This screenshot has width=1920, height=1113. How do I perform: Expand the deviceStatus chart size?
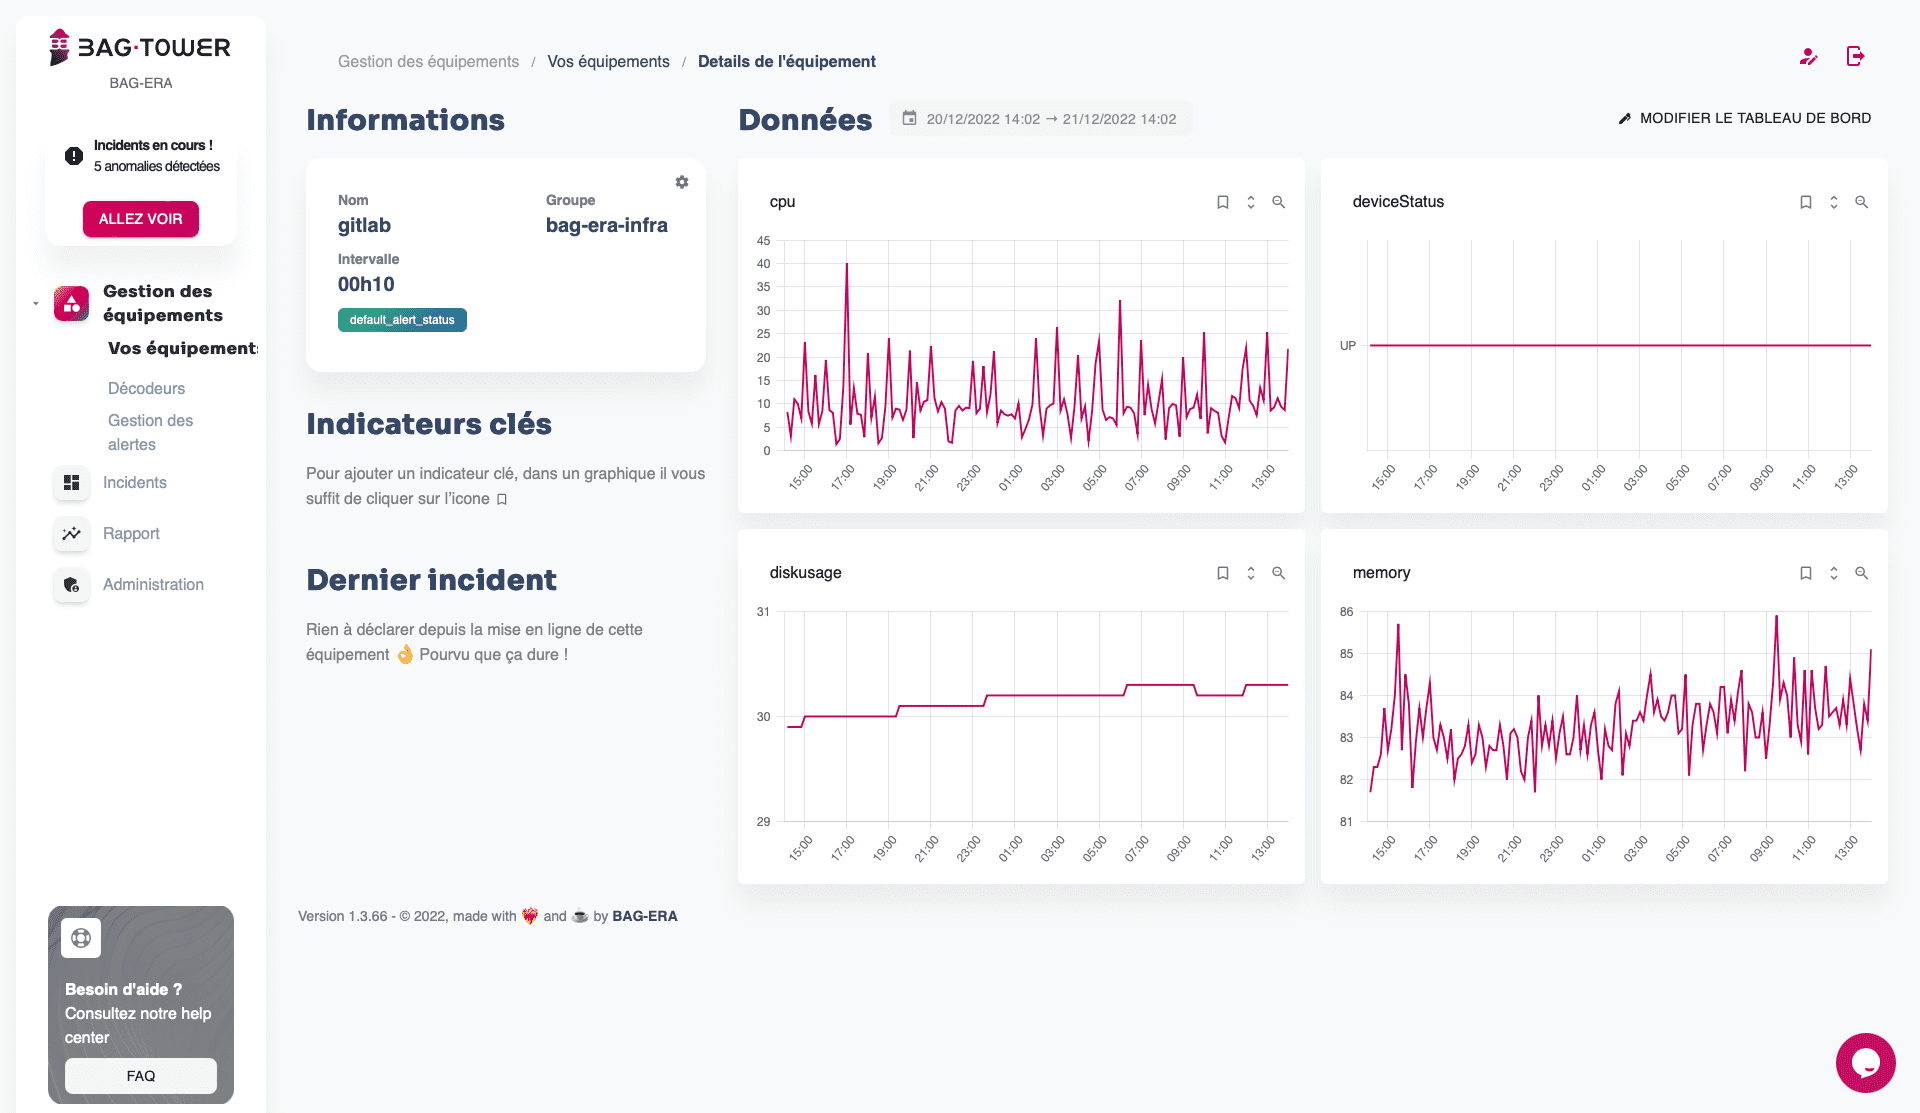tap(1833, 202)
